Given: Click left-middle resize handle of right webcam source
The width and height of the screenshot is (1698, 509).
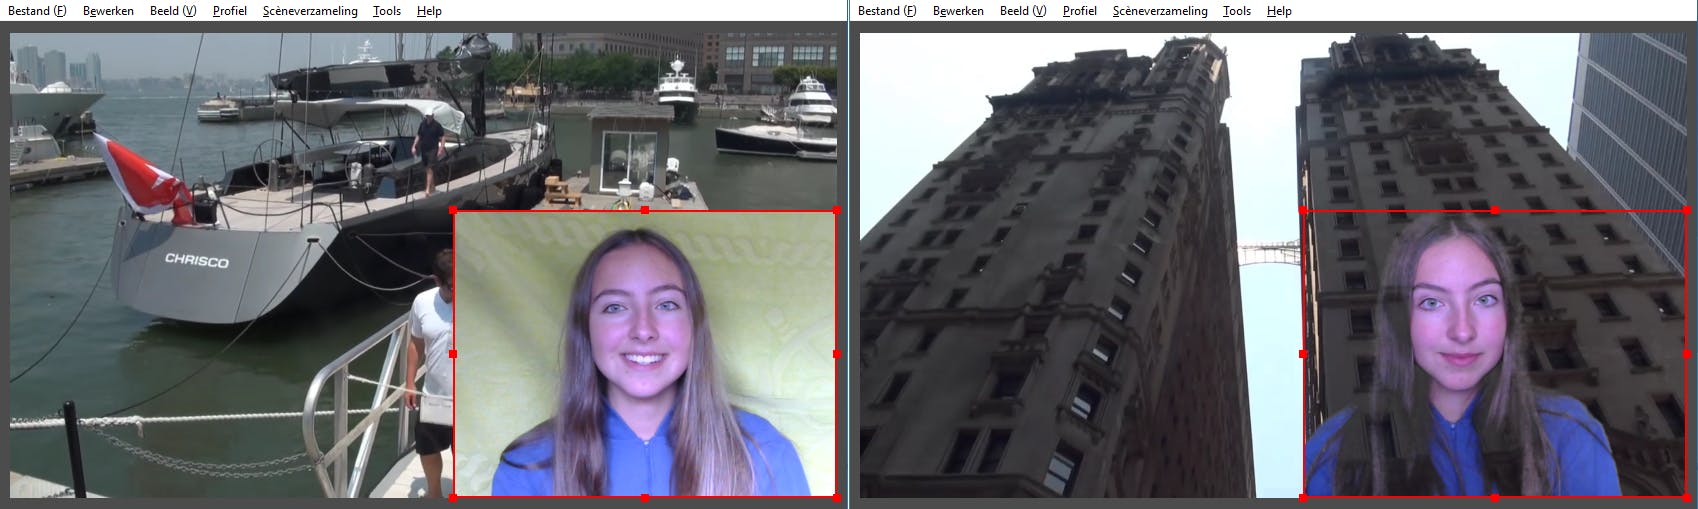Looking at the screenshot, I should [1303, 354].
